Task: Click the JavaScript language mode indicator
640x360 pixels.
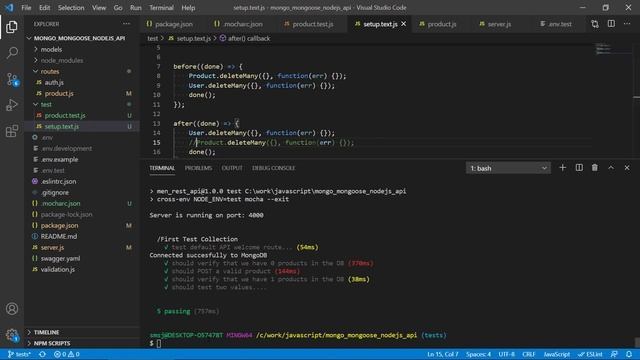Action: click(556, 354)
